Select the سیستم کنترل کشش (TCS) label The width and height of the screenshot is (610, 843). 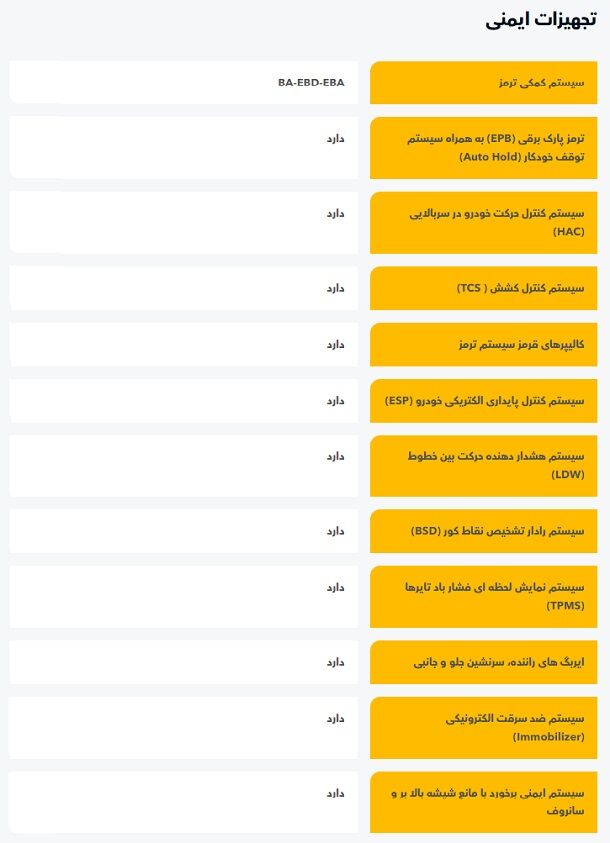pyautogui.click(x=519, y=288)
